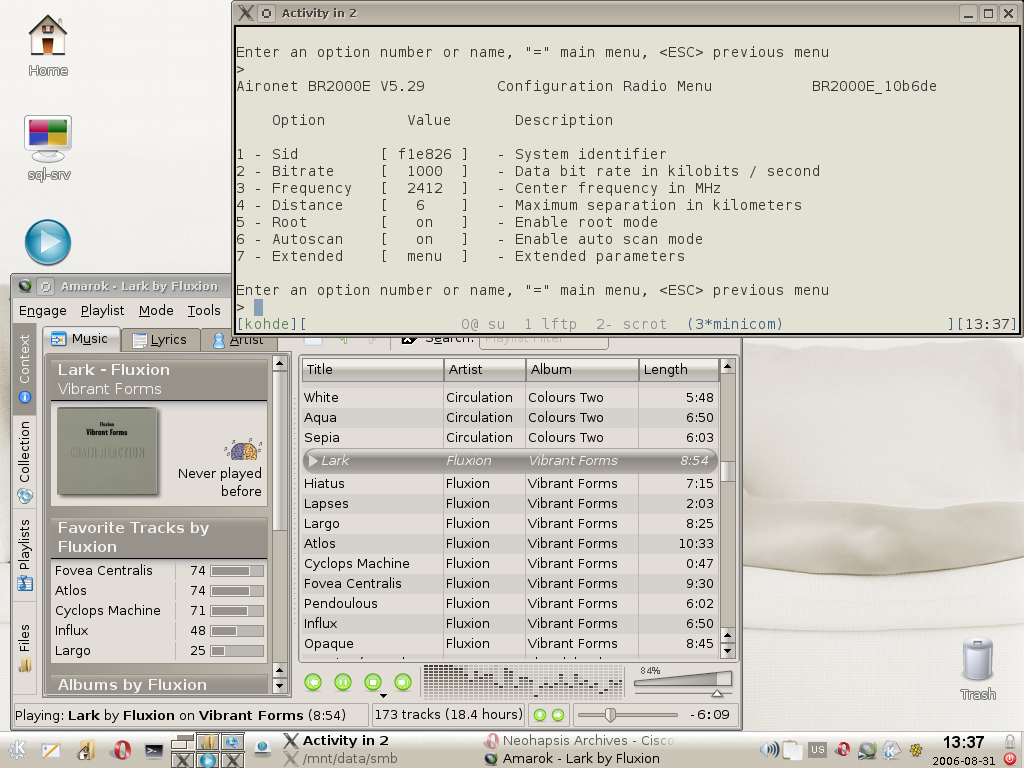Open the Mode menu
1024x768 pixels.
pos(156,311)
